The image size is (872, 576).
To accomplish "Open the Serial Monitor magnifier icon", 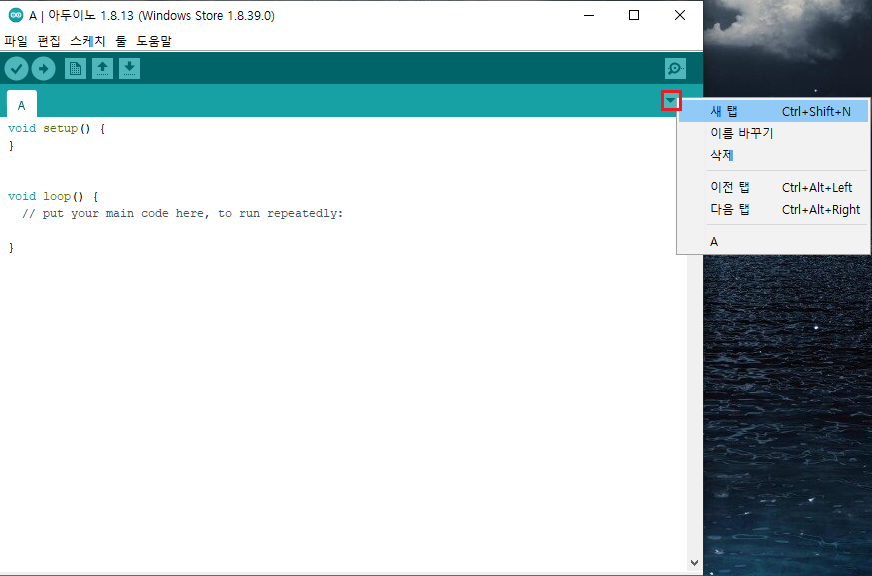I will click(675, 68).
